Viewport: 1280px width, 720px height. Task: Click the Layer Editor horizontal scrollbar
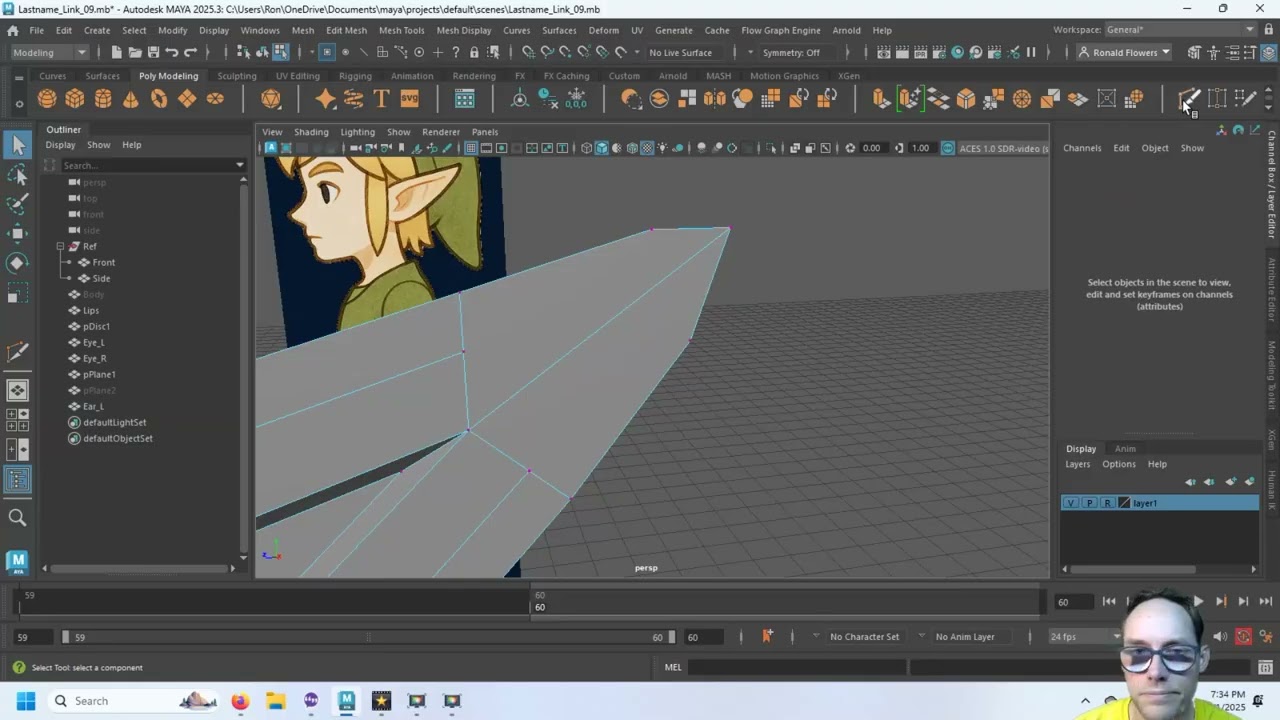(x=1135, y=569)
